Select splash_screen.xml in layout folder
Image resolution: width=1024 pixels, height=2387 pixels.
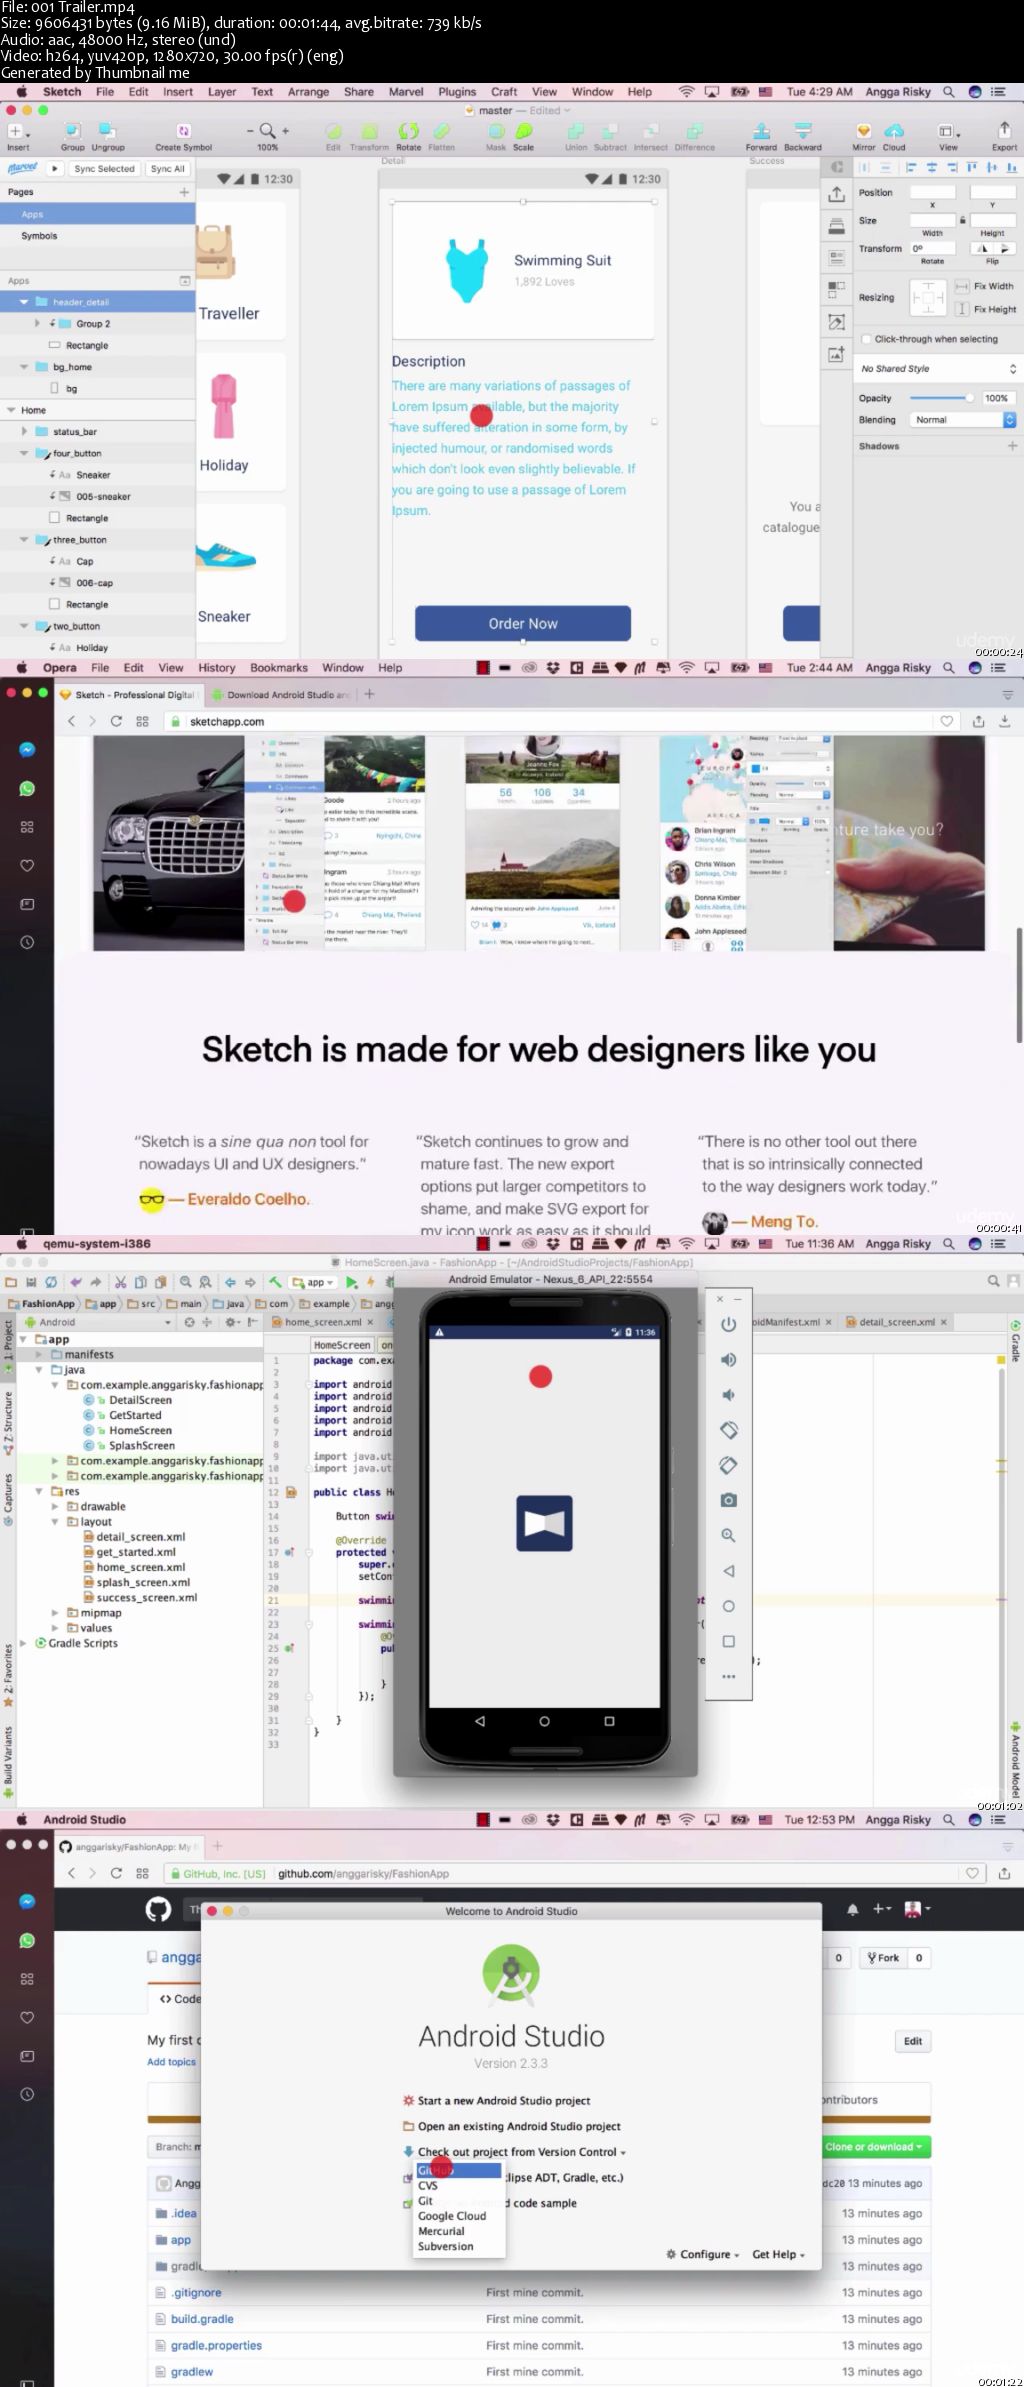(x=143, y=1582)
